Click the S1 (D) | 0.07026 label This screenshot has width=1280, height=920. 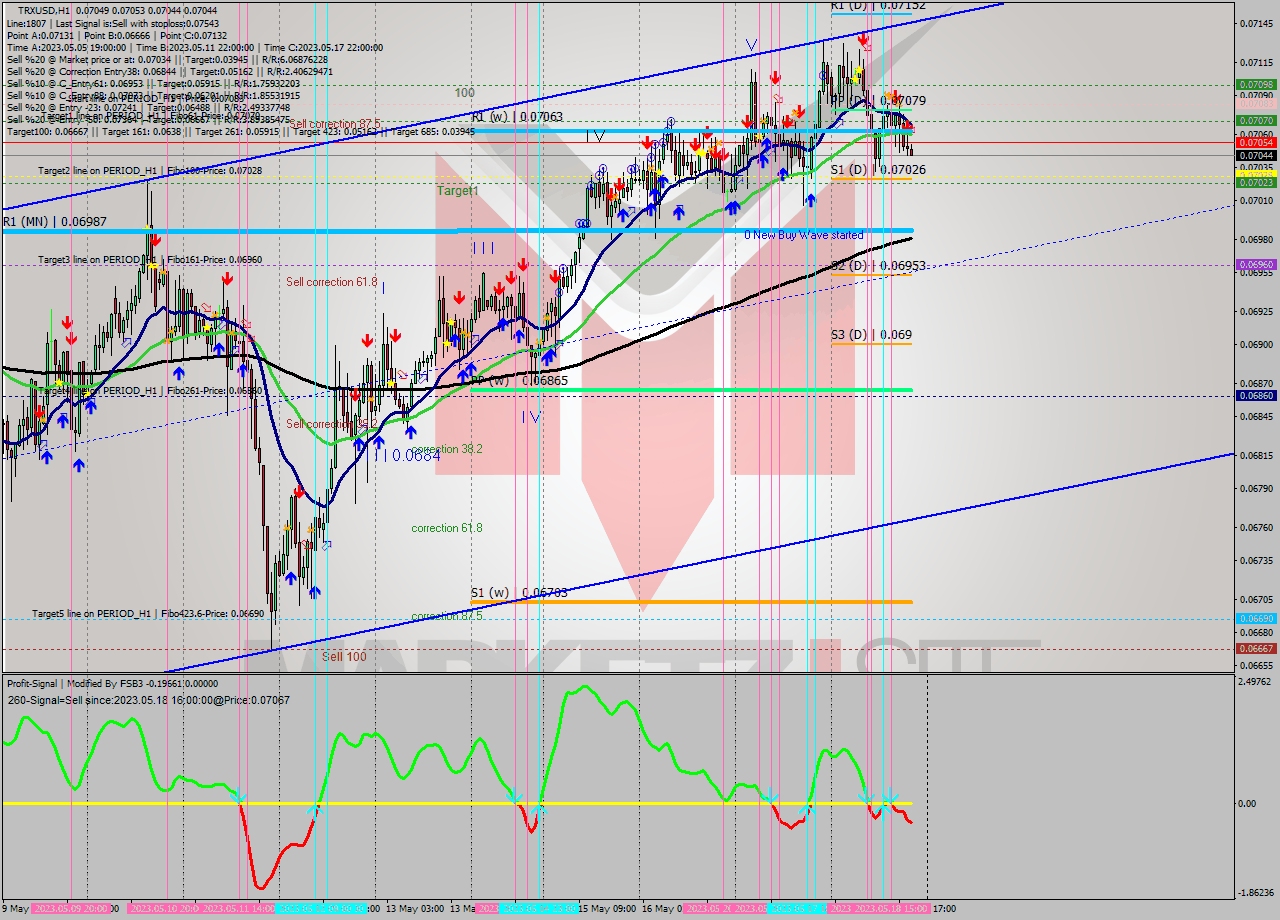pyautogui.click(x=878, y=170)
